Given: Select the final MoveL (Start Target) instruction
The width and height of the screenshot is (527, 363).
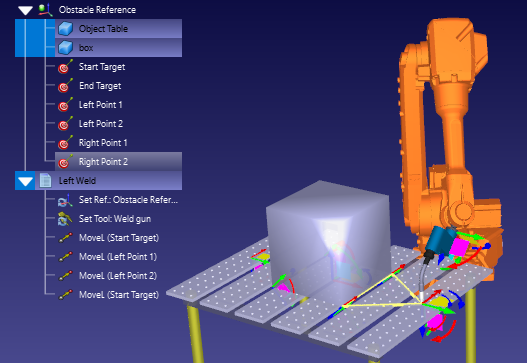Looking at the screenshot, I should 119,295.
